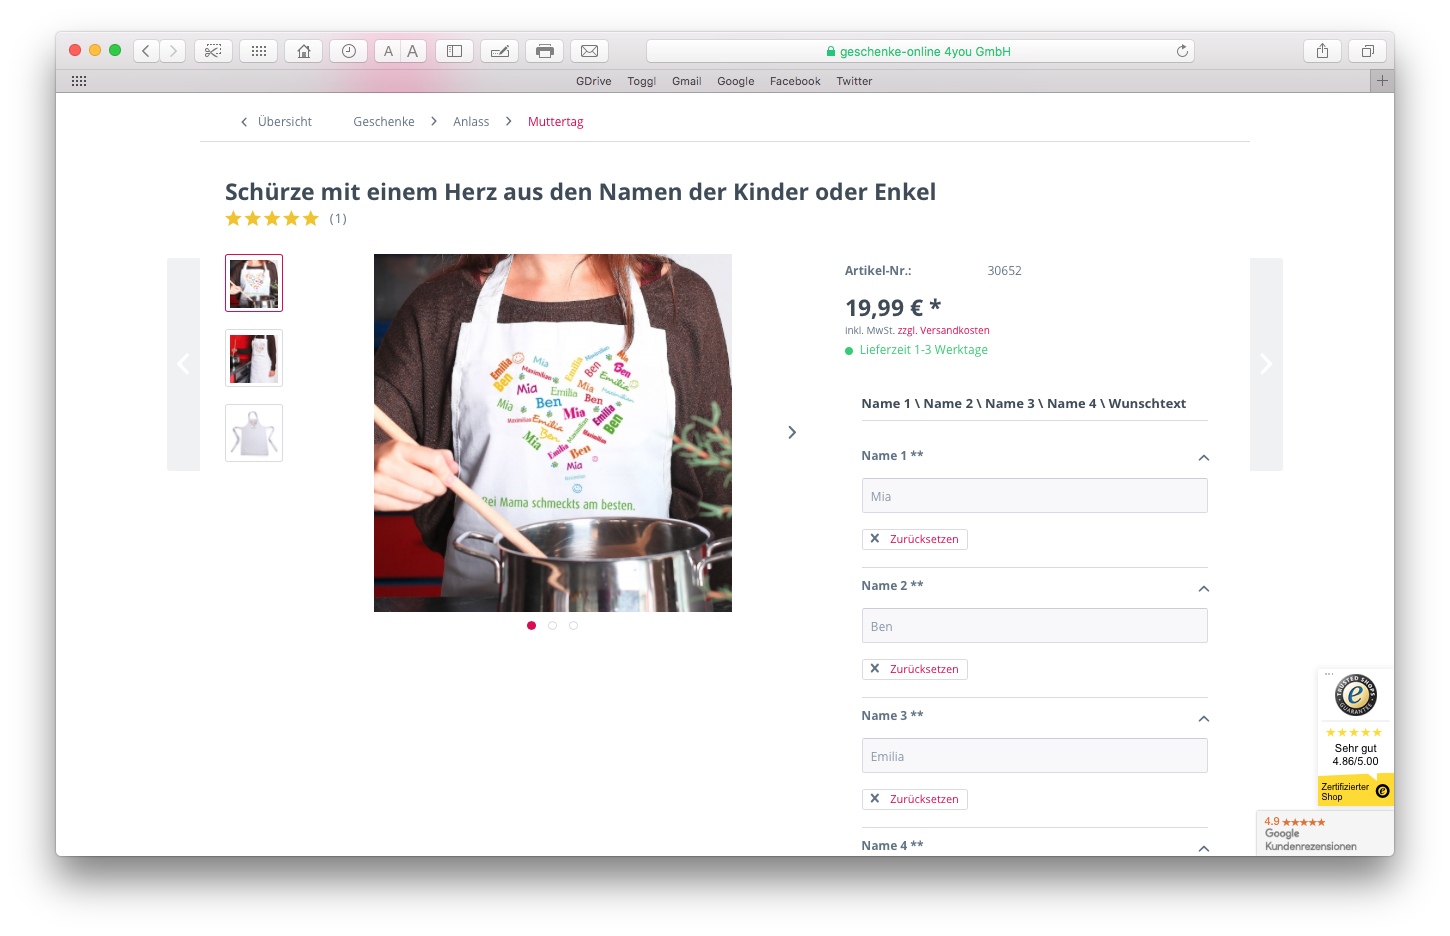Image resolution: width=1450 pixels, height=936 pixels.
Task: Click the five-star rating
Action: click(272, 219)
